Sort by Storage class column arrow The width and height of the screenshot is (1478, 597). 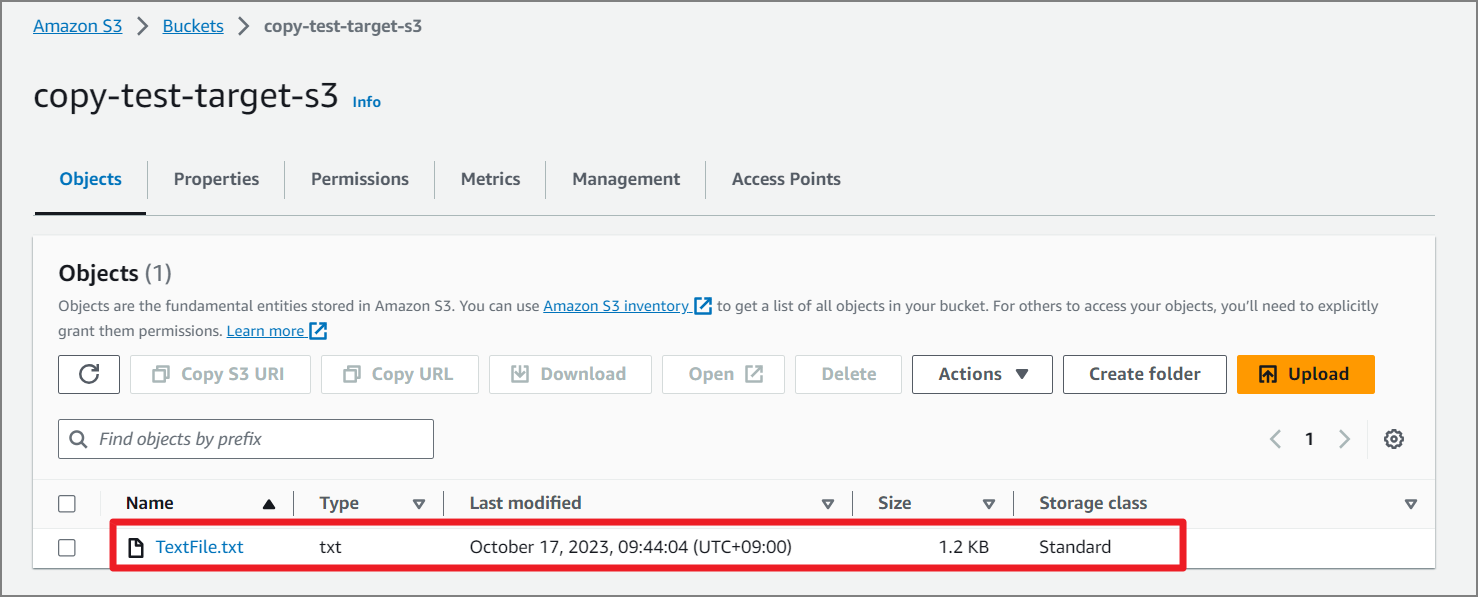1411,504
